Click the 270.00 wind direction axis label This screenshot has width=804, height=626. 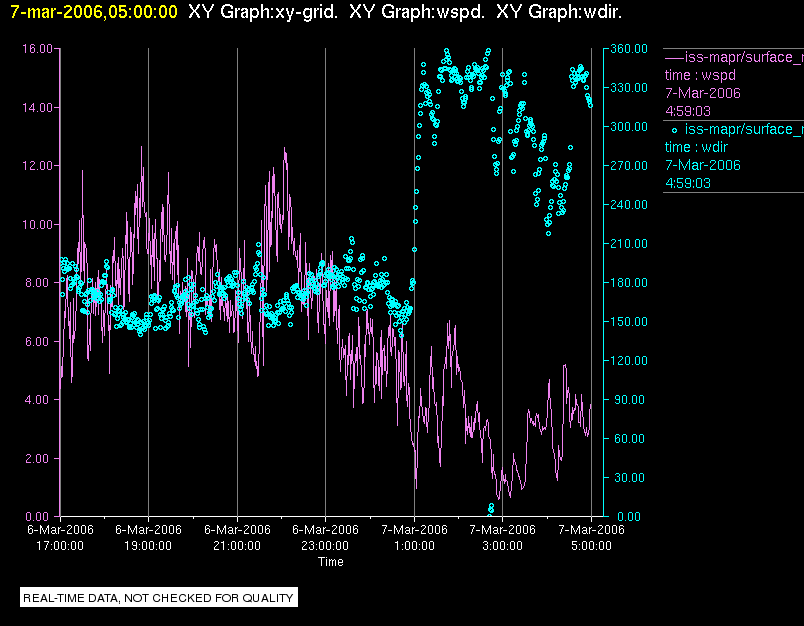pyautogui.click(x=629, y=166)
